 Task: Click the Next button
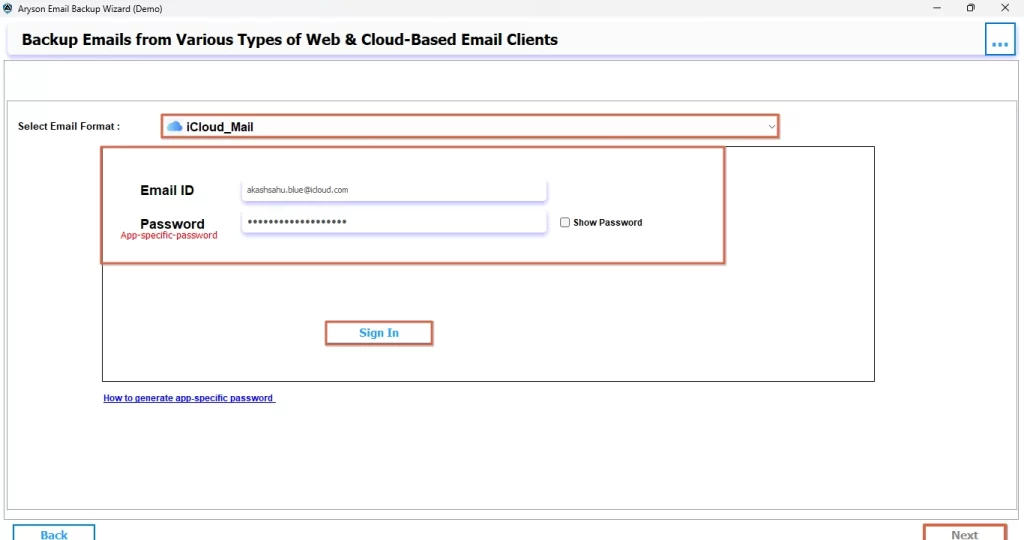(965, 533)
